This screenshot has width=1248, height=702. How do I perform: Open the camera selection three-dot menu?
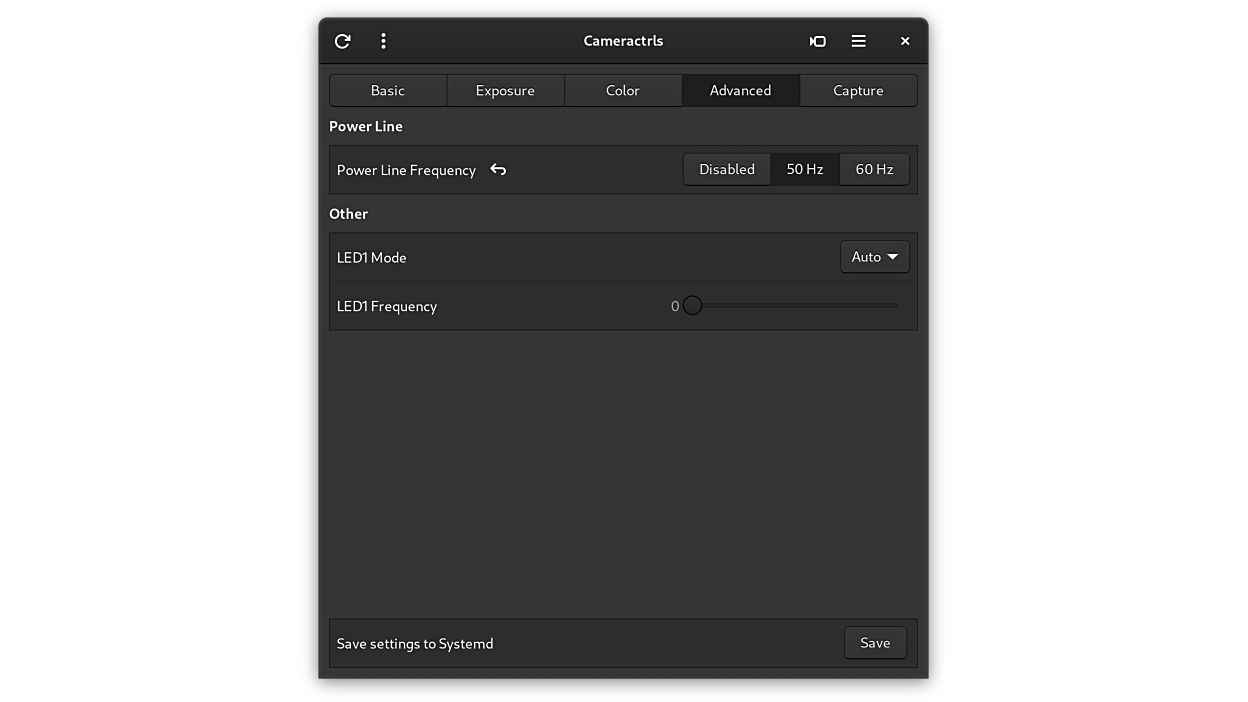383,41
